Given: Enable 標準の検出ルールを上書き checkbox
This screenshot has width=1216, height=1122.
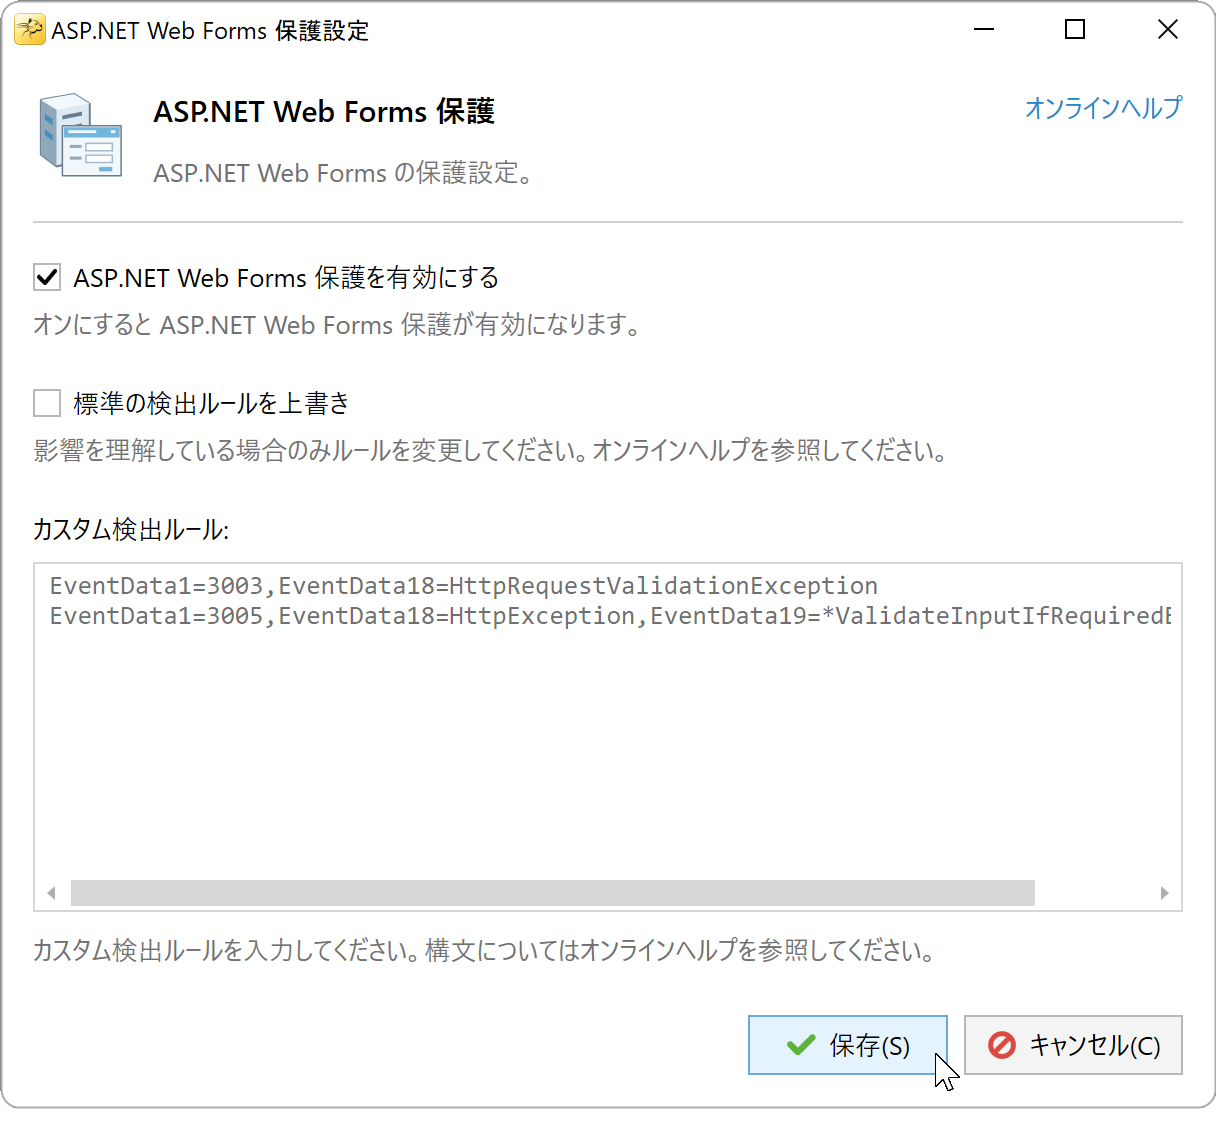Looking at the screenshot, I should point(47,403).
